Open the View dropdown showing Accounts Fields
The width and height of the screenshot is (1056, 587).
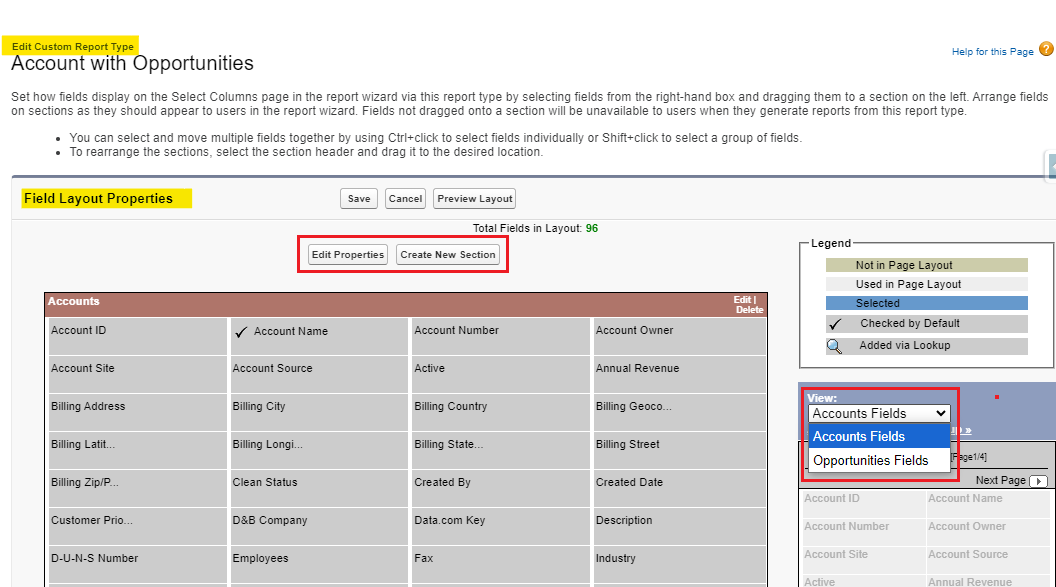(x=879, y=413)
